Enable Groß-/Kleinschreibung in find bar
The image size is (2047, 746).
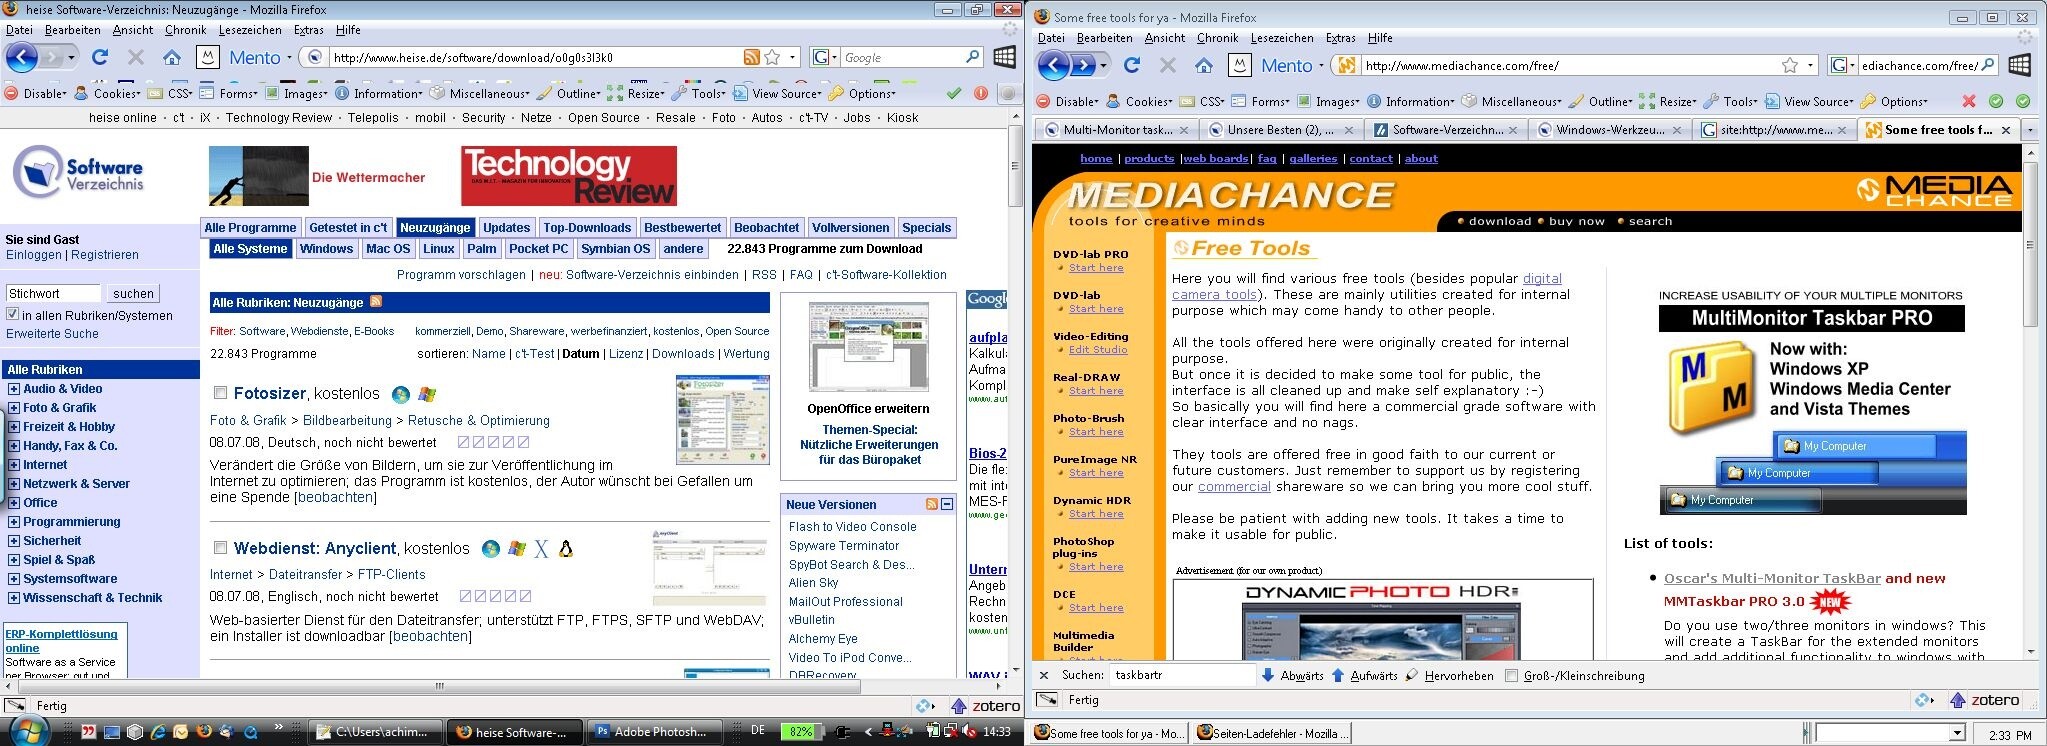click(1512, 675)
